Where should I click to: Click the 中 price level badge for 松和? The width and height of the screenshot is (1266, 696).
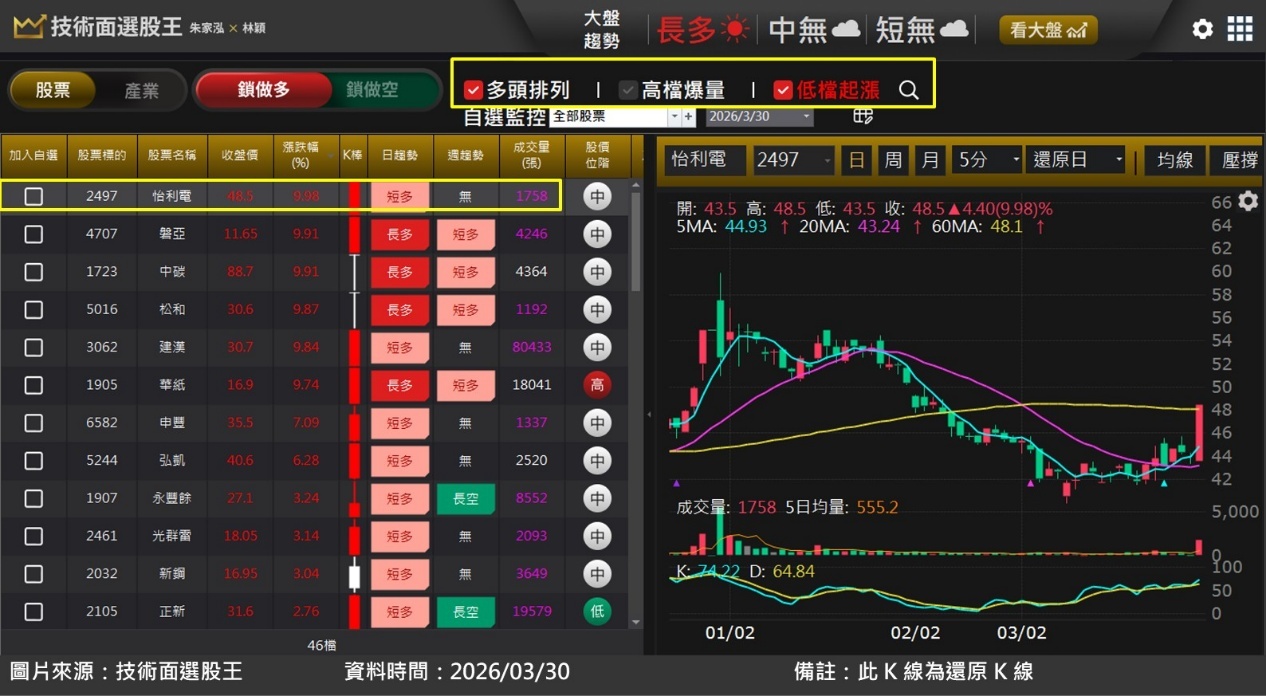tap(597, 310)
